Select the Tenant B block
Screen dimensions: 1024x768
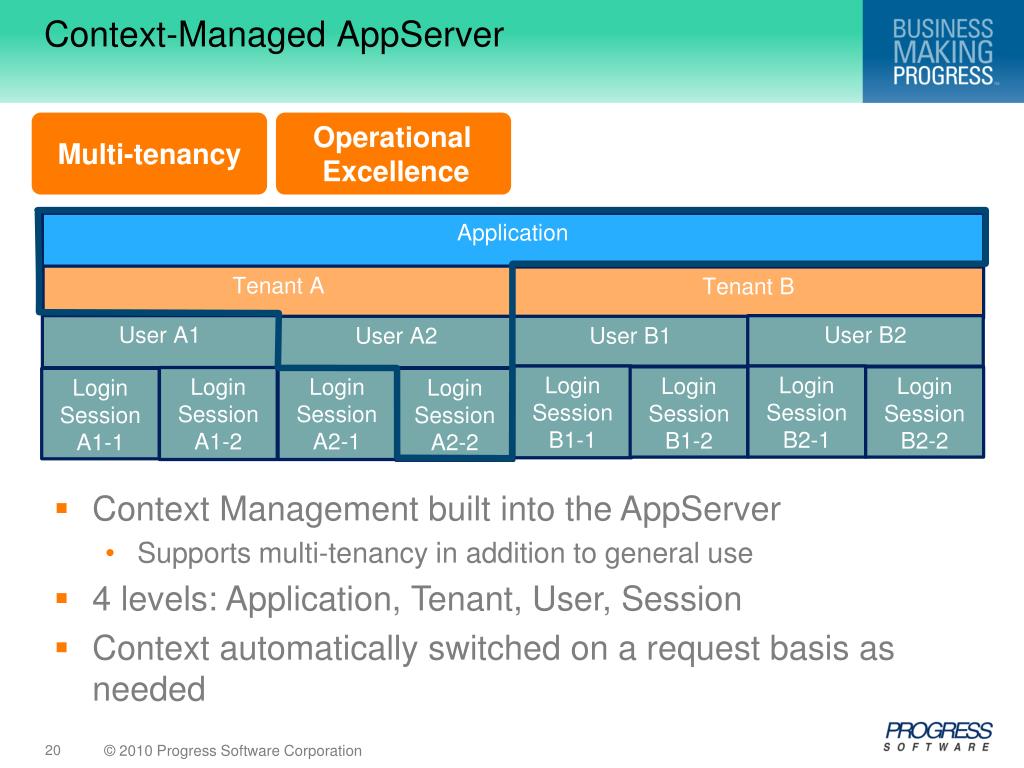[748, 289]
